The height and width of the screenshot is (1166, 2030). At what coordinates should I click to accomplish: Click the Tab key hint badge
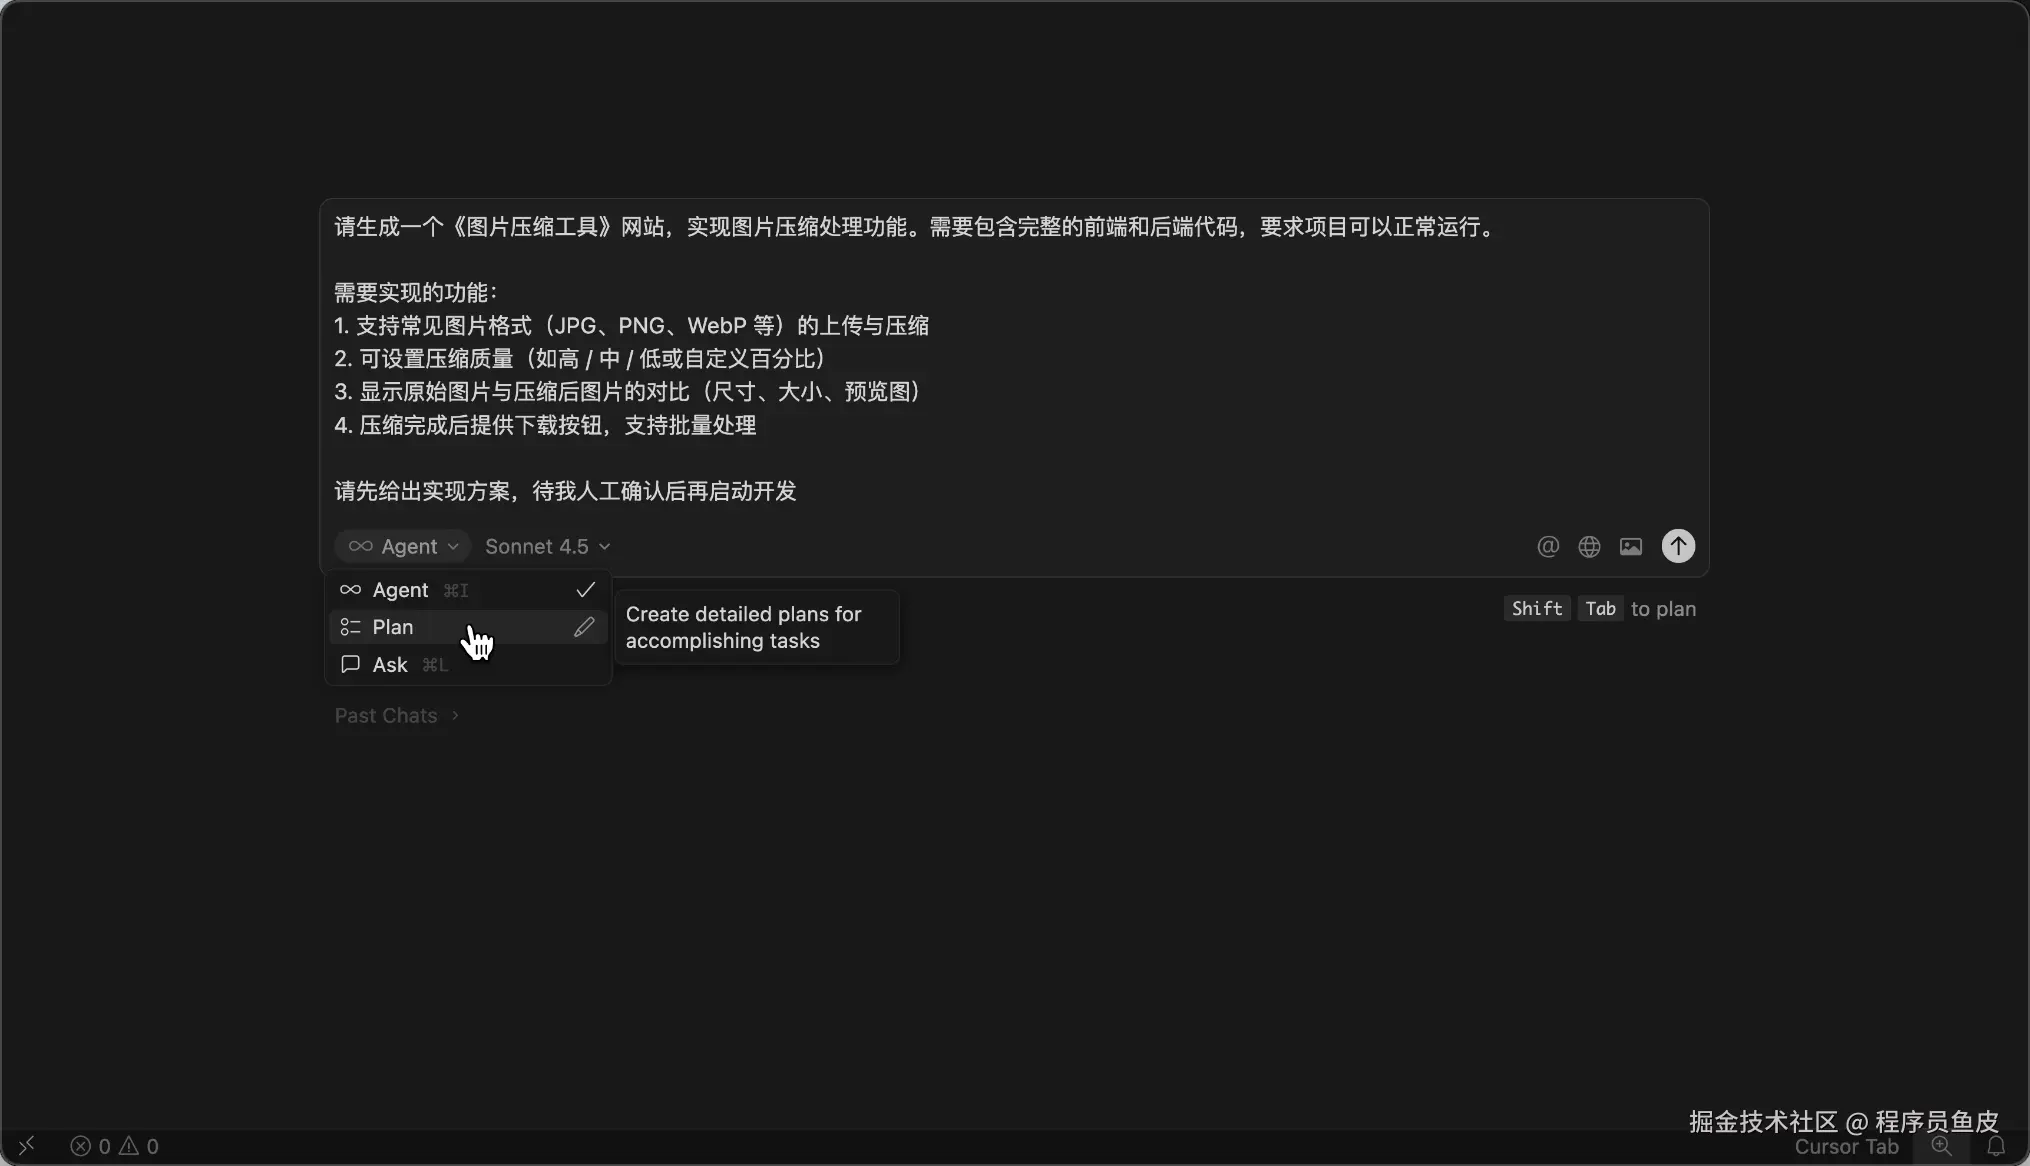click(1600, 609)
